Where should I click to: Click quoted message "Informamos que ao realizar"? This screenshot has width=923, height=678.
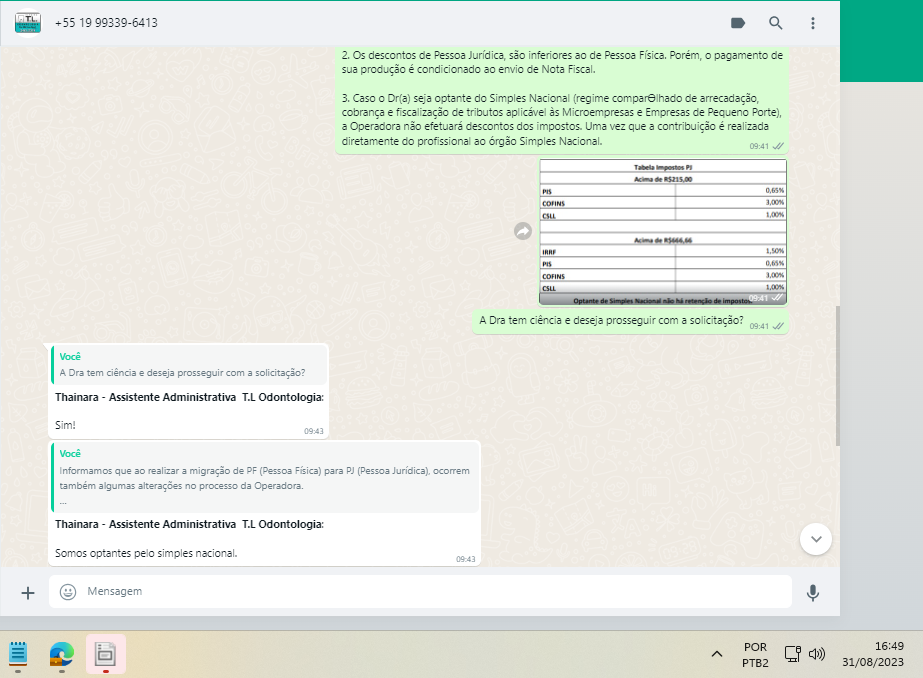(265, 478)
